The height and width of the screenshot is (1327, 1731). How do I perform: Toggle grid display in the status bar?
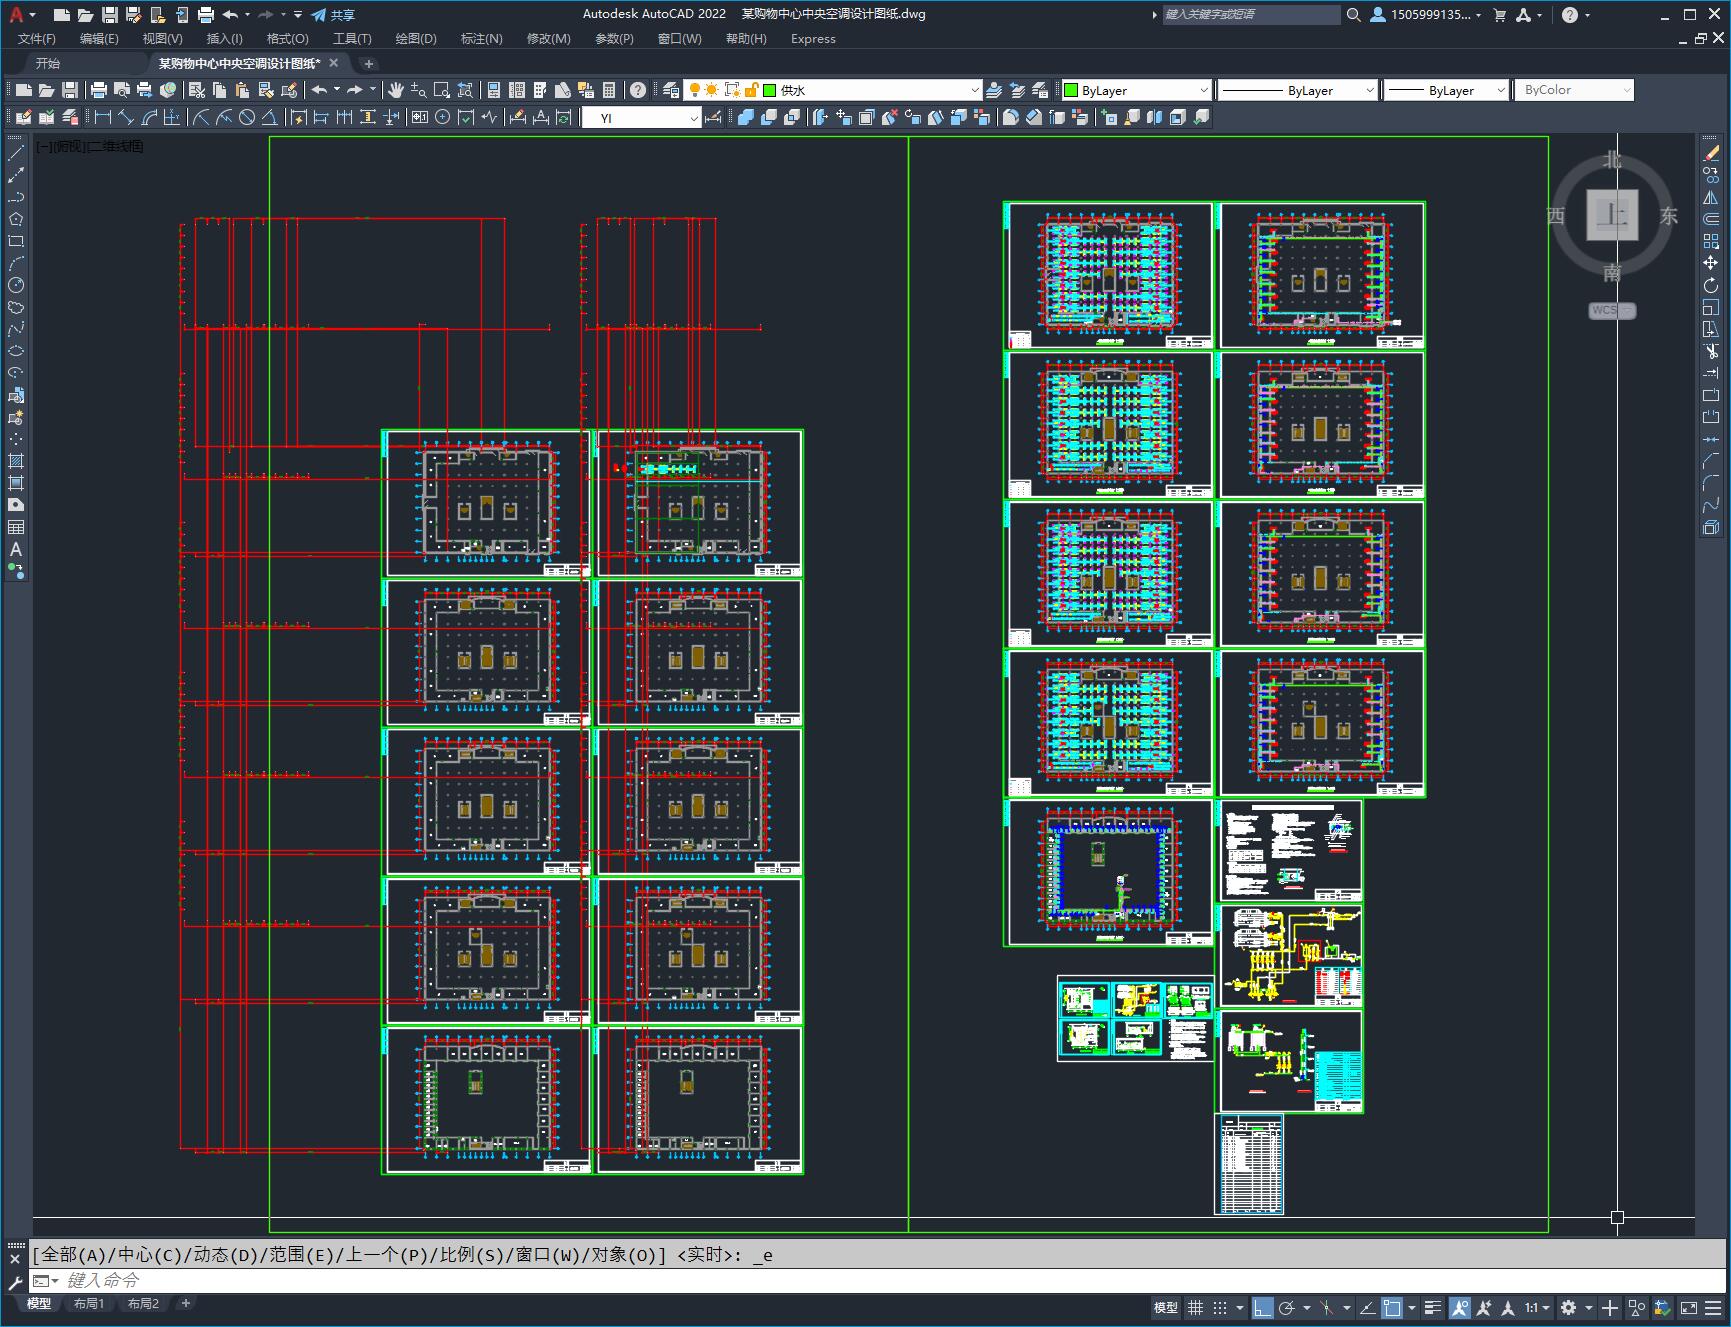pyautogui.click(x=1195, y=1308)
